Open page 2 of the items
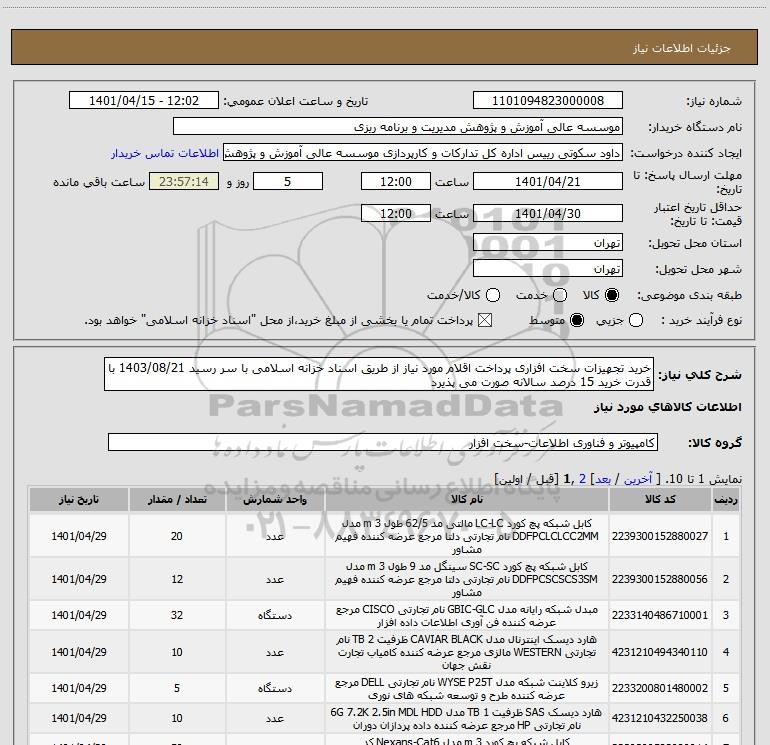The height and width of the screenshot is (745, 770). (582, 479)
